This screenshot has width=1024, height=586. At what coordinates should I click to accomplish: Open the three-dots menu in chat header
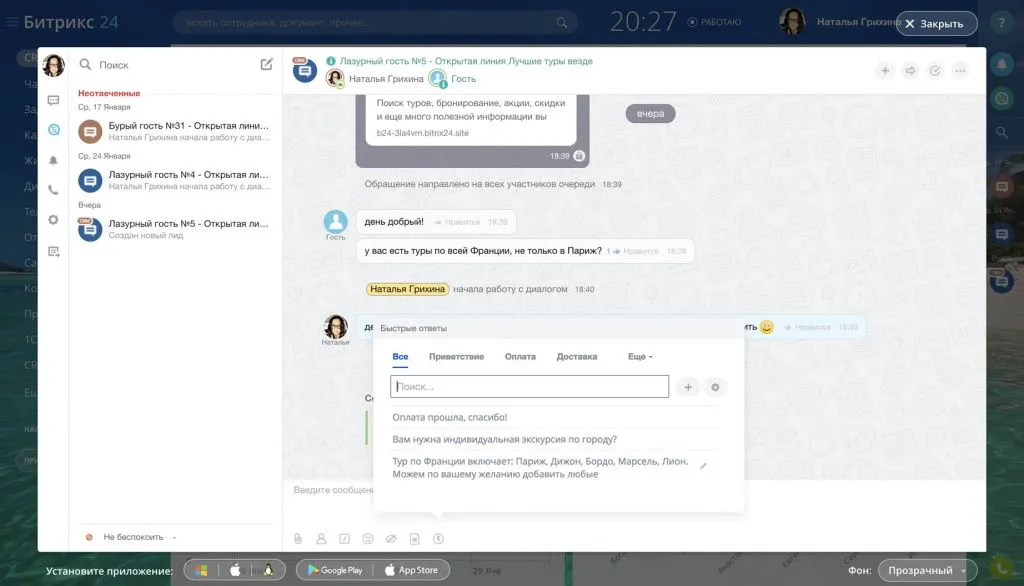(x=960, y=71)
